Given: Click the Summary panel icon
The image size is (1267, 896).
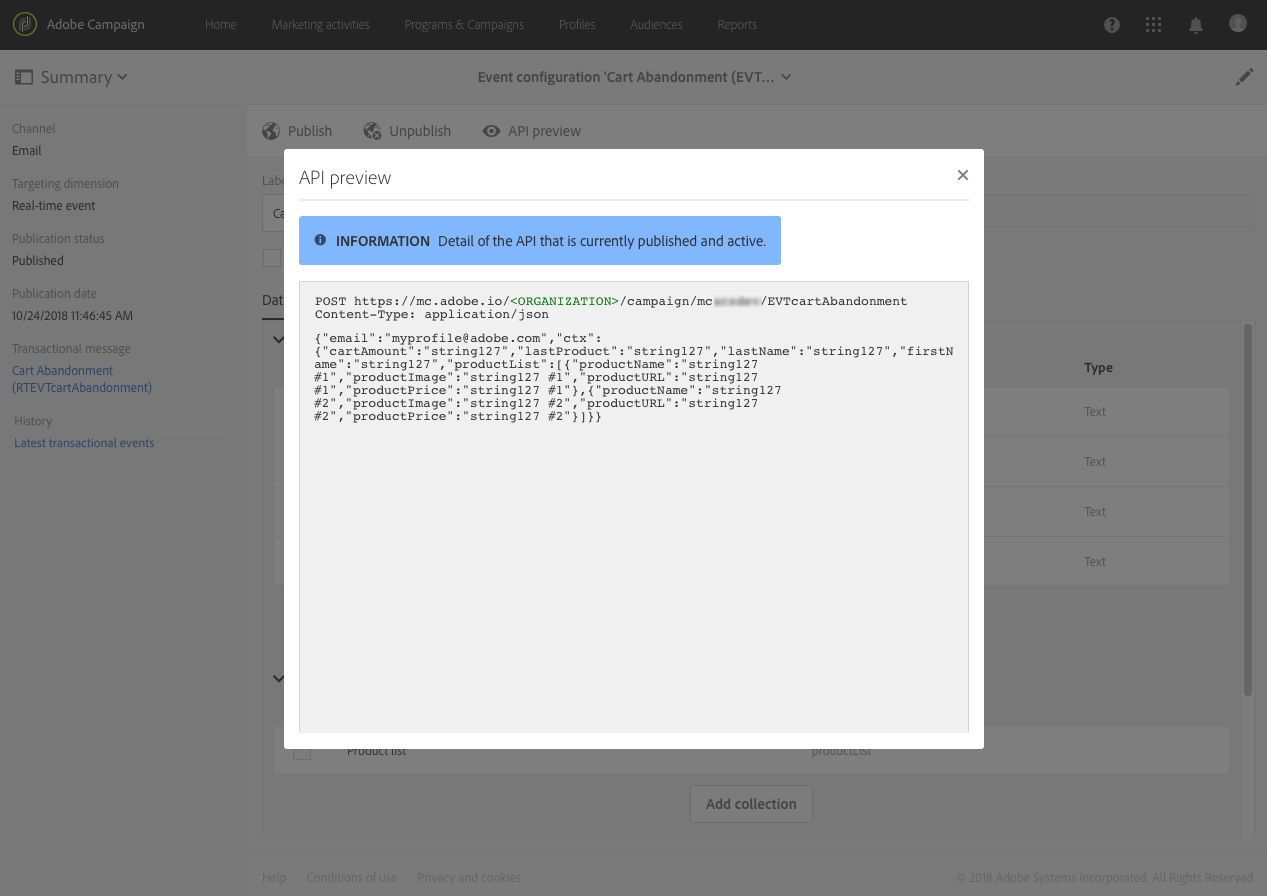Looking at the screenshot, I should pyautogui.click(x=23, y=77).
